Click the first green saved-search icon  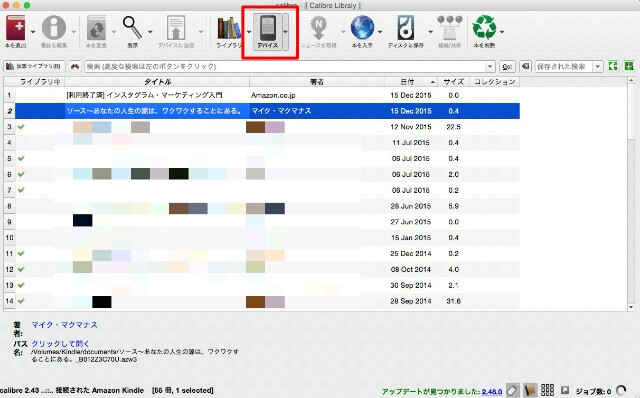[613, 66]
